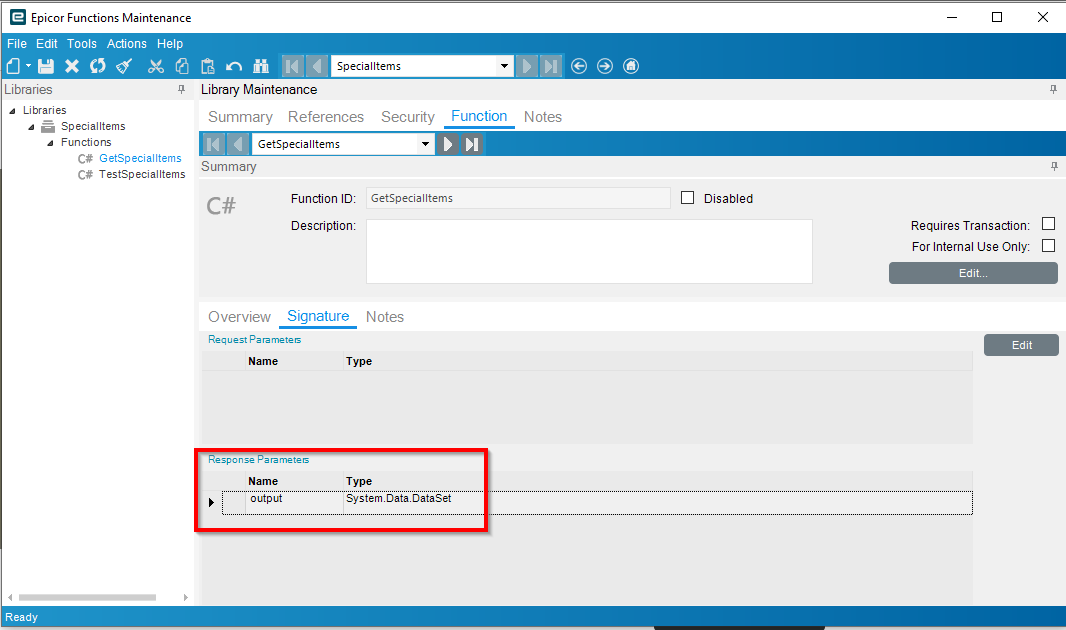The image size is (1066, 630).
Task: Select TestSpecialItems in the Libraries tree
Action: [x=142, y=175]
